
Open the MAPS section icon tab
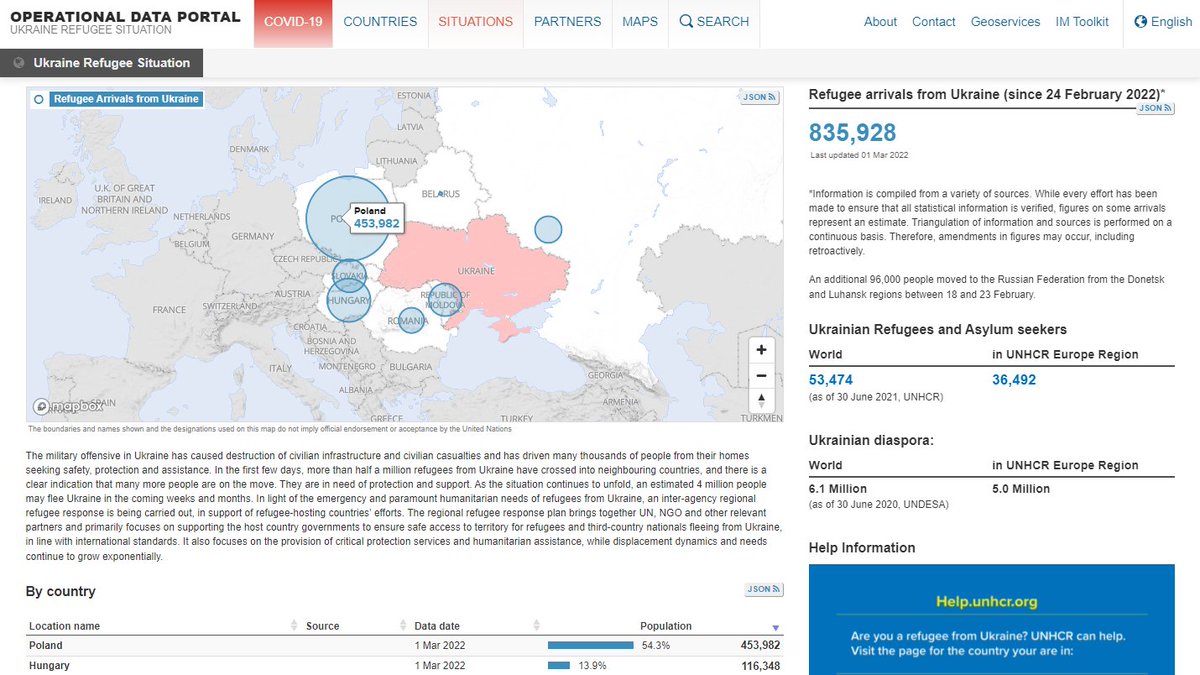click(x=639, y=21)
